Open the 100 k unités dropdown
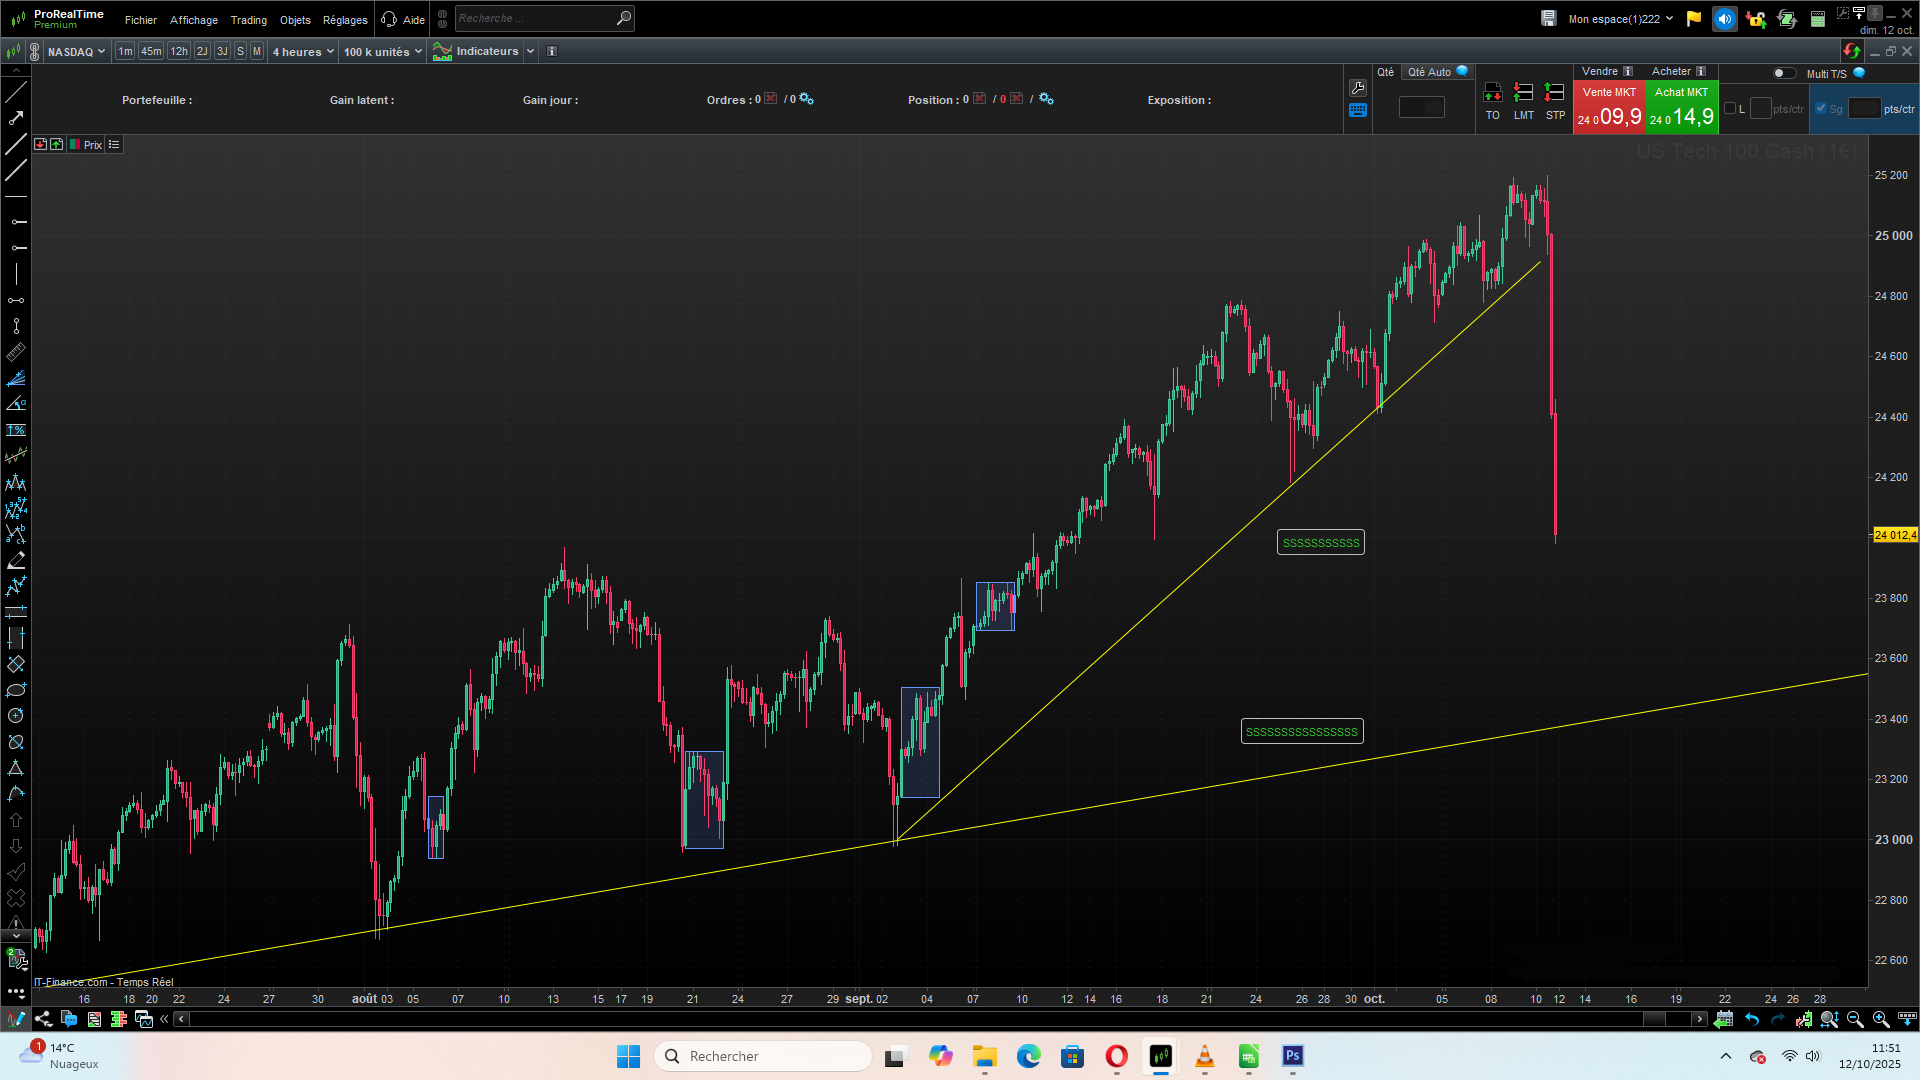 (383, 52)
